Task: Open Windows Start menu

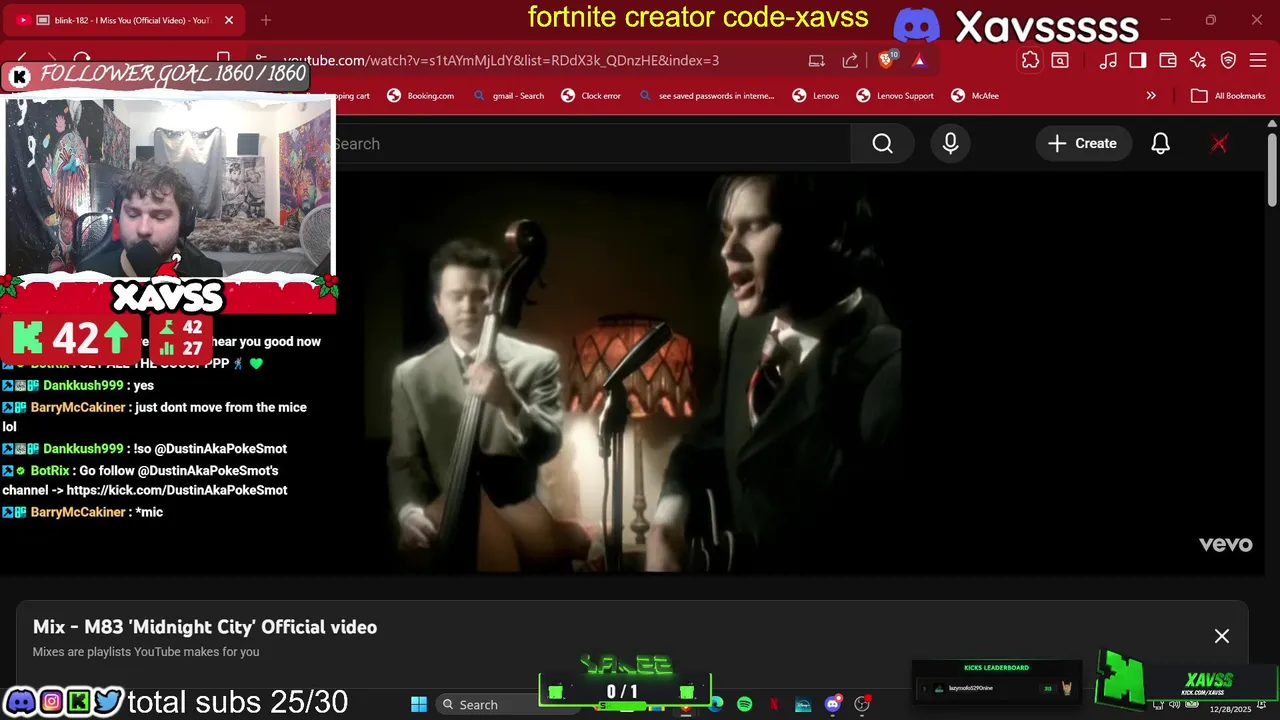Action: coord(419,705)
